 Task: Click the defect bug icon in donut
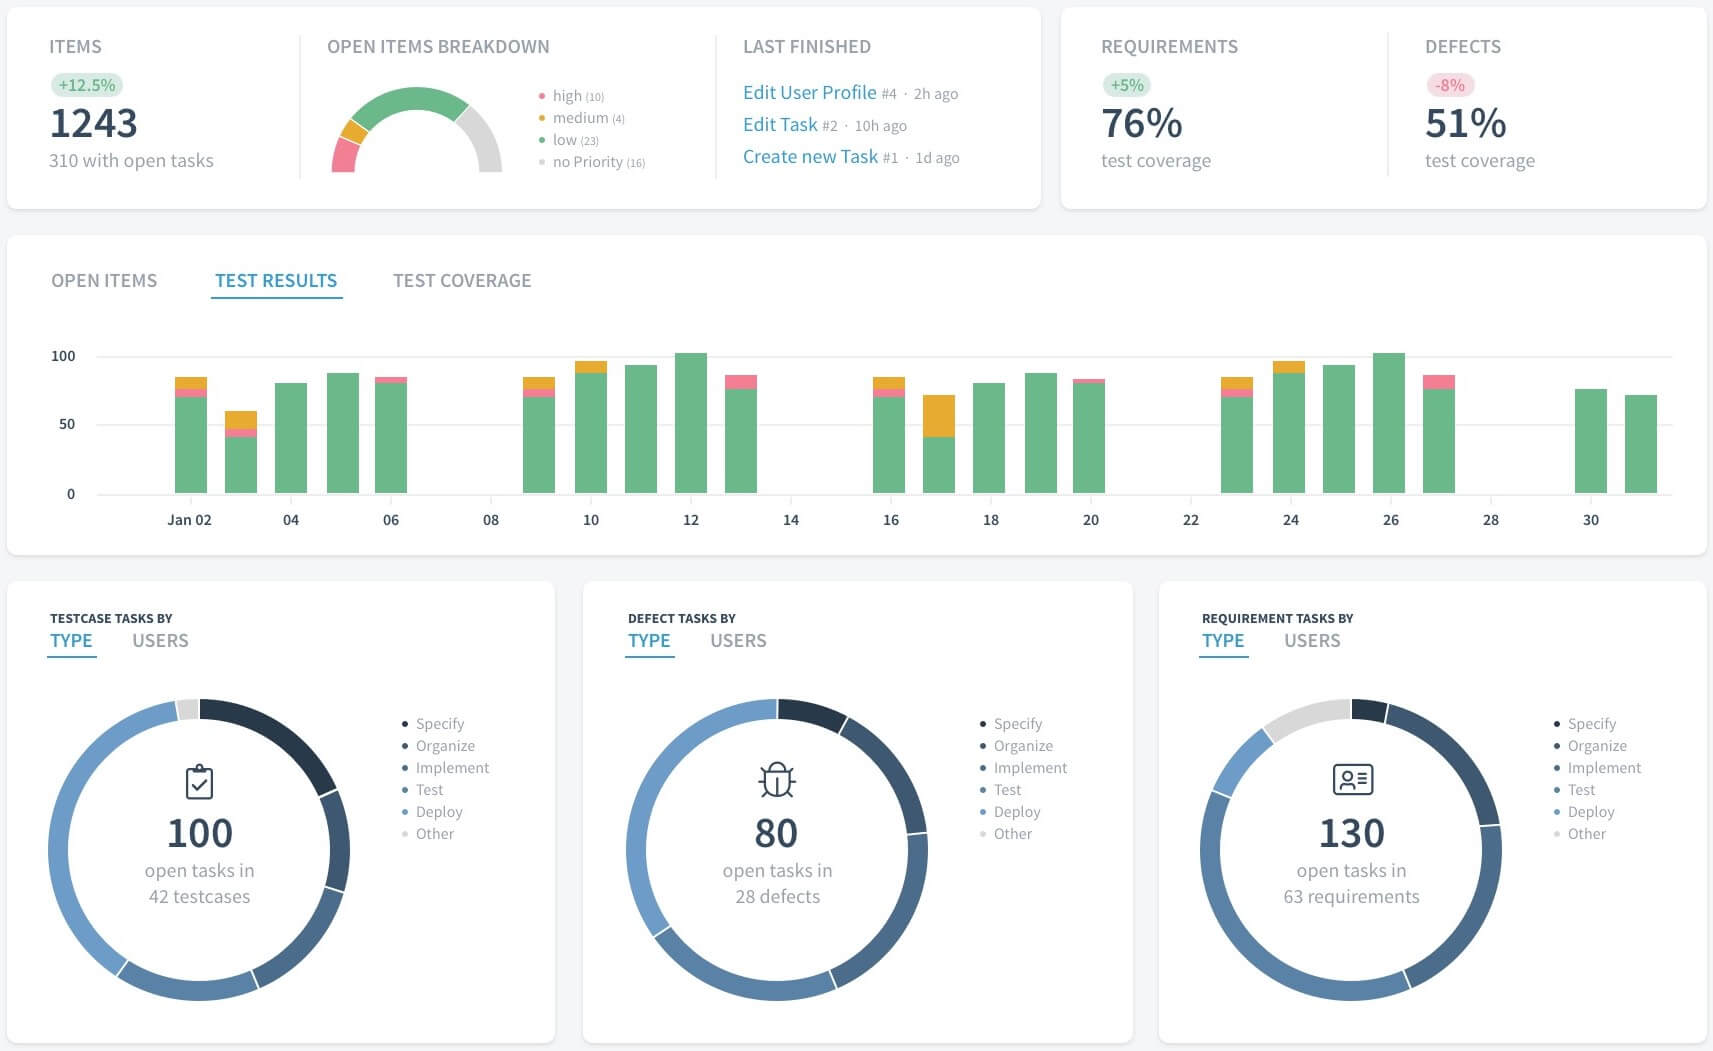777,780
